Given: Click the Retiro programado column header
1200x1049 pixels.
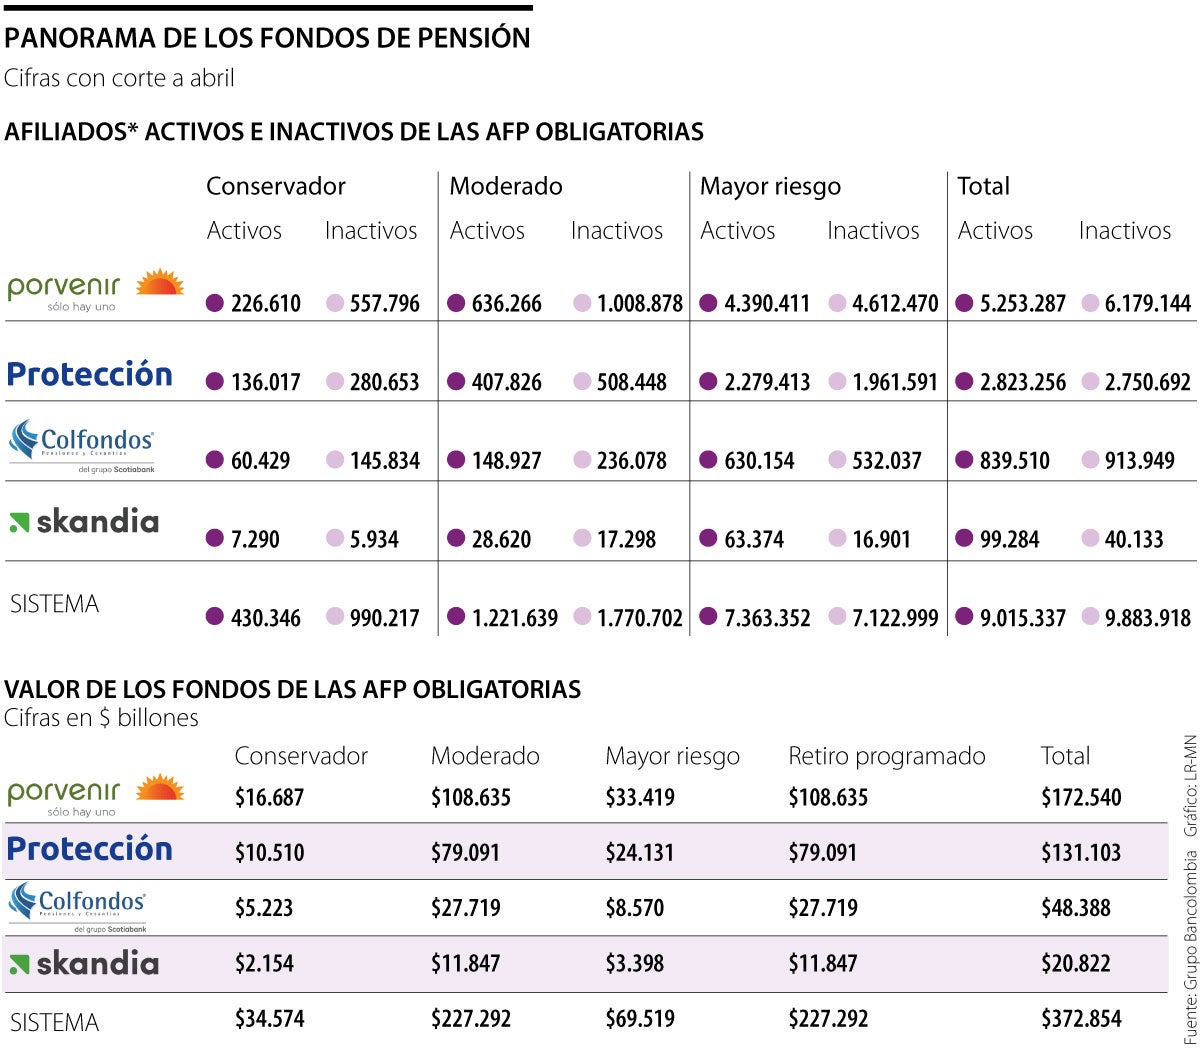Looking at the screenshot, I should (886, 757).
